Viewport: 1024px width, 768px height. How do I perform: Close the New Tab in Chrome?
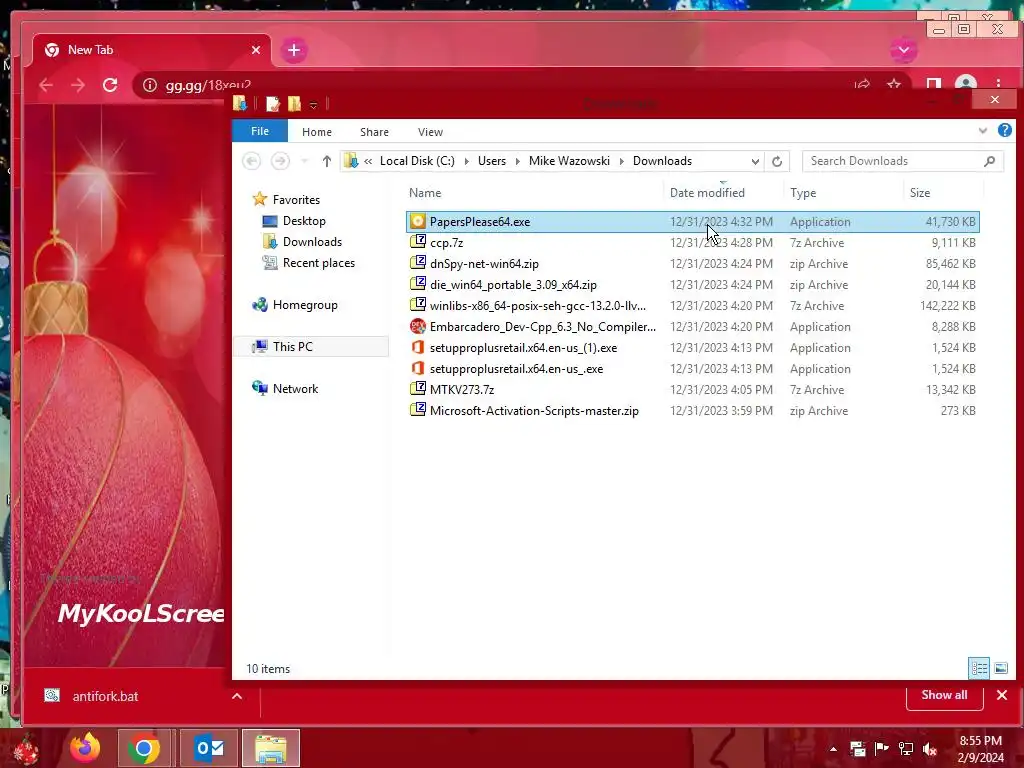tap(256, 50)
